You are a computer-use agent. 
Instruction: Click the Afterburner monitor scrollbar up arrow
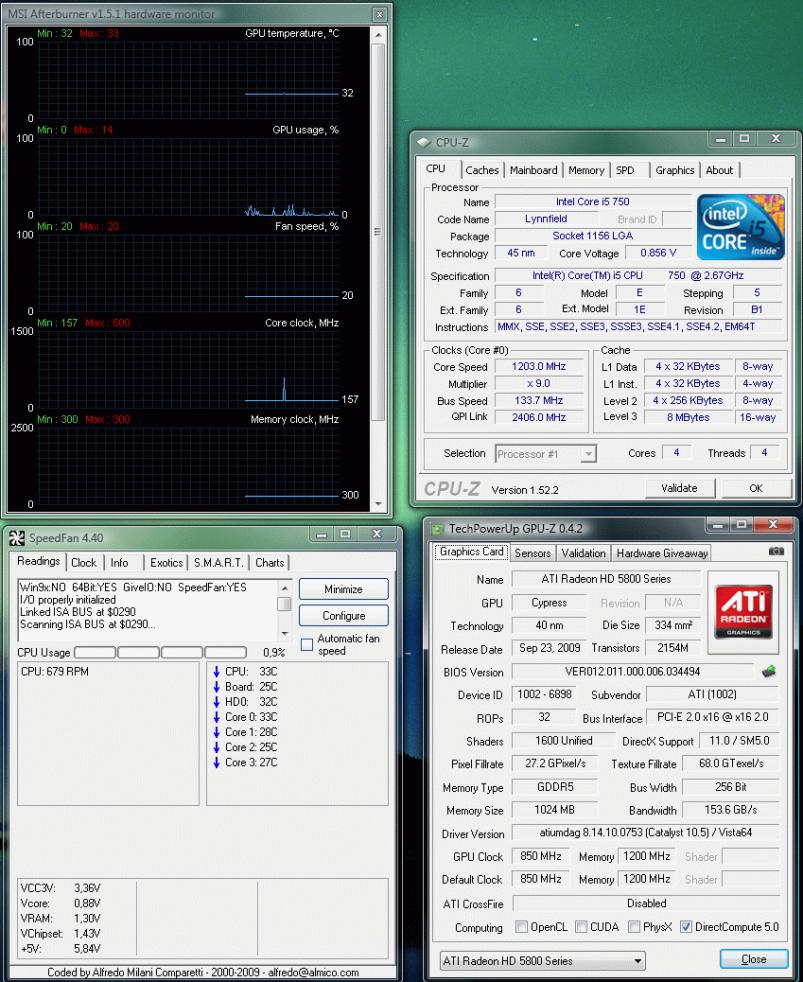(378, 35)
